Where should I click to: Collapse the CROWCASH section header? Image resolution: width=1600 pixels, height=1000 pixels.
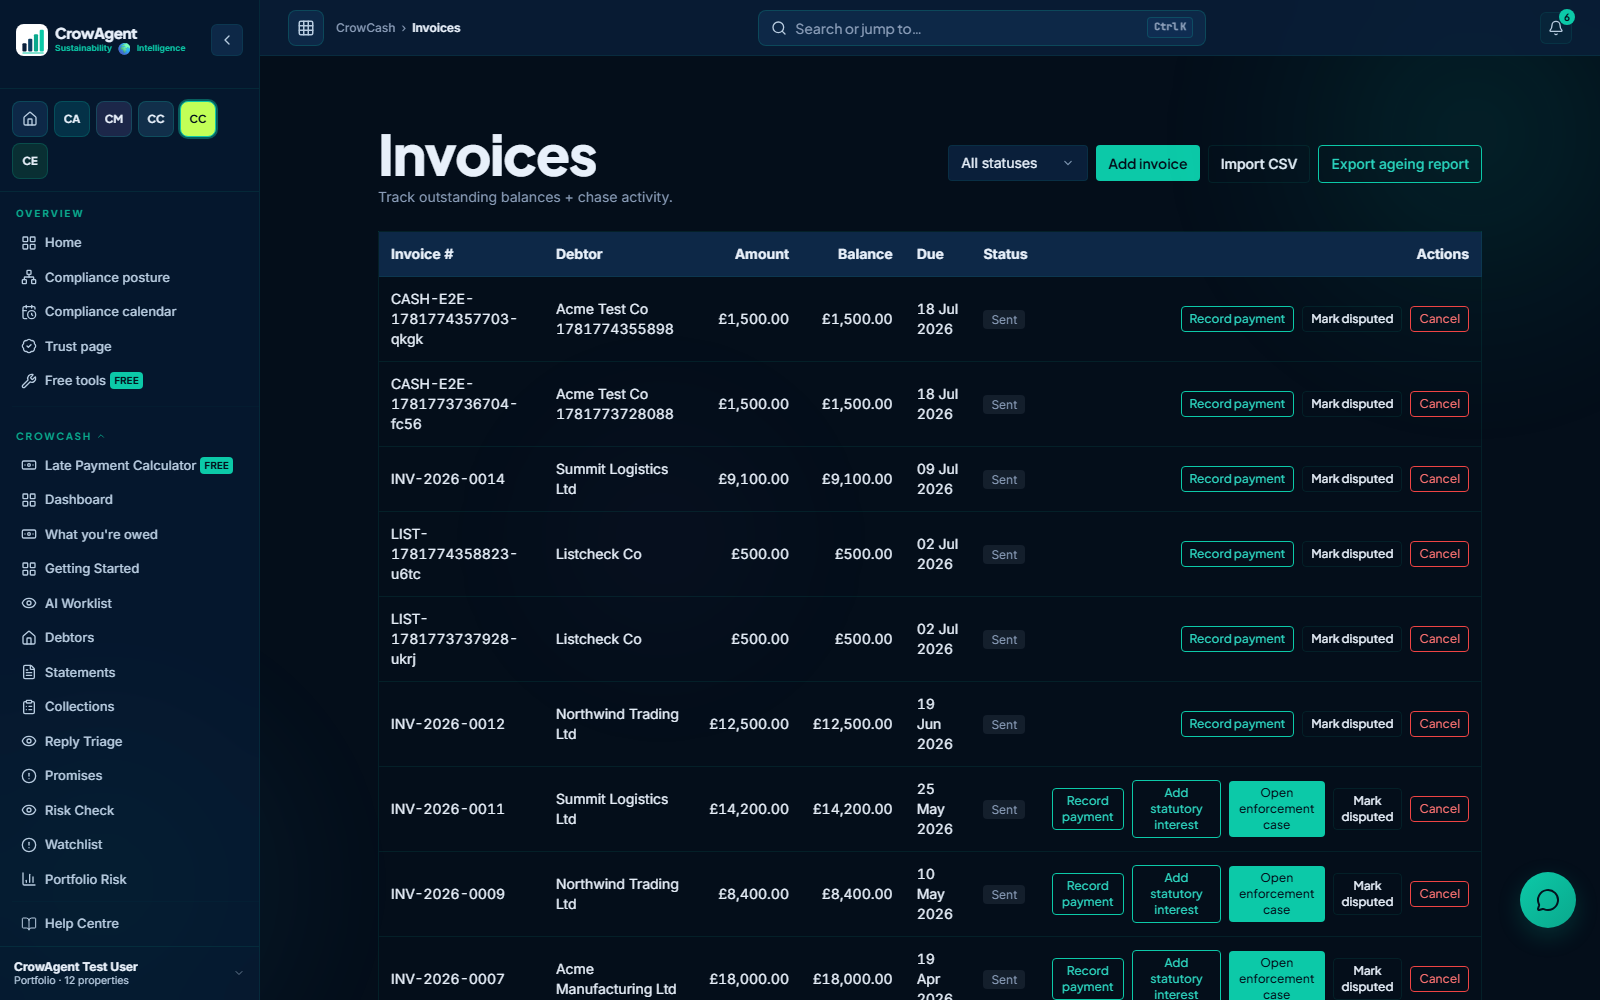(60, 437)
